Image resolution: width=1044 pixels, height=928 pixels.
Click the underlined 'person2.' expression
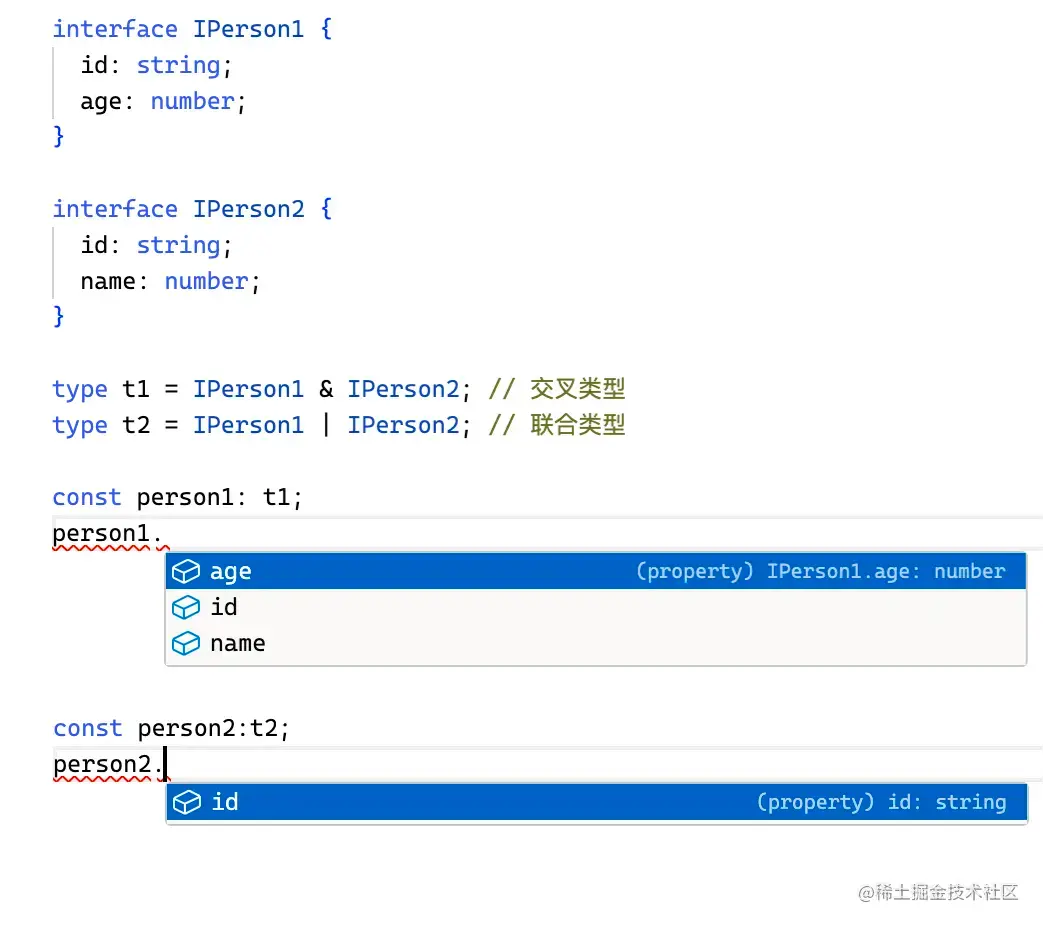pyautogui.click(x=109, y=764)
